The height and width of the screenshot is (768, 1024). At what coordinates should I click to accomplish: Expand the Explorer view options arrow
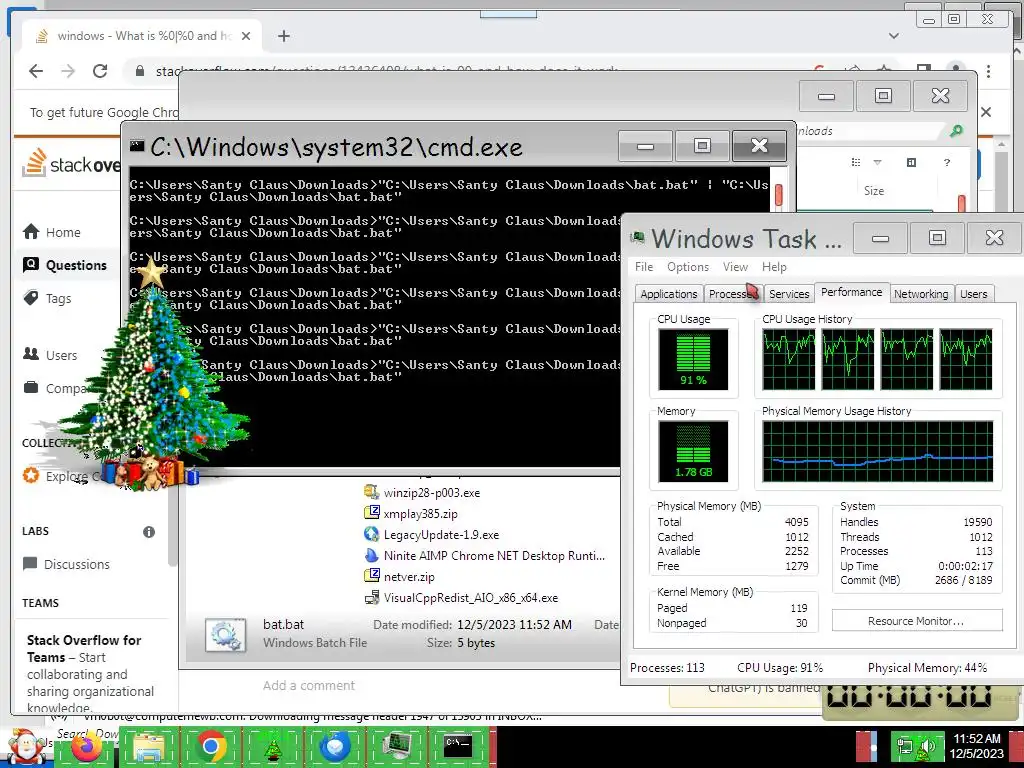878,162
